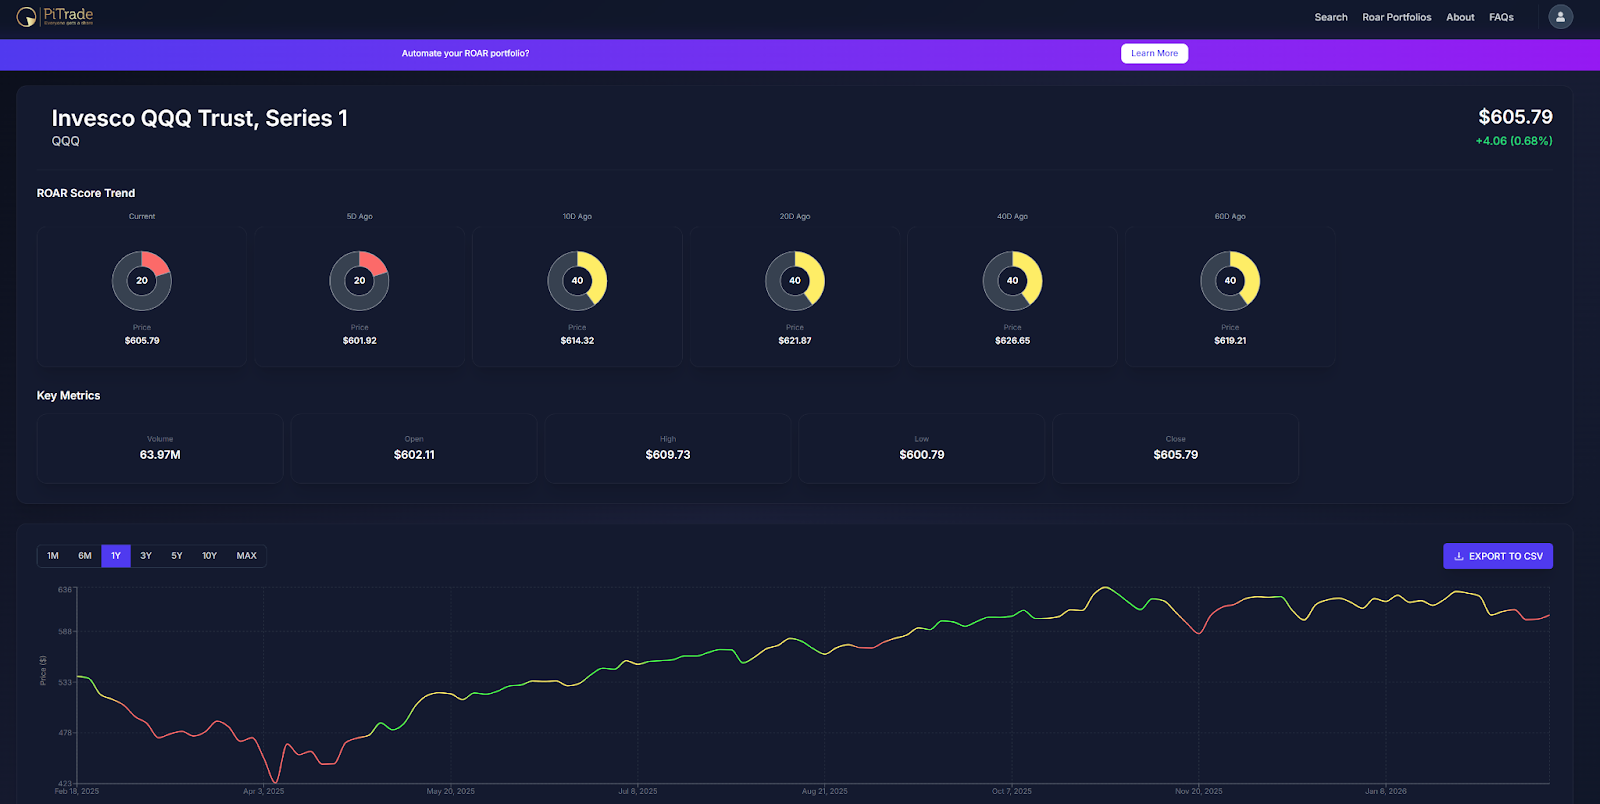Image resolution: width=1600 pixels, height=804 pixels.
Task: Click the $605.79 header price
Action: click(x=1515, y=117)
